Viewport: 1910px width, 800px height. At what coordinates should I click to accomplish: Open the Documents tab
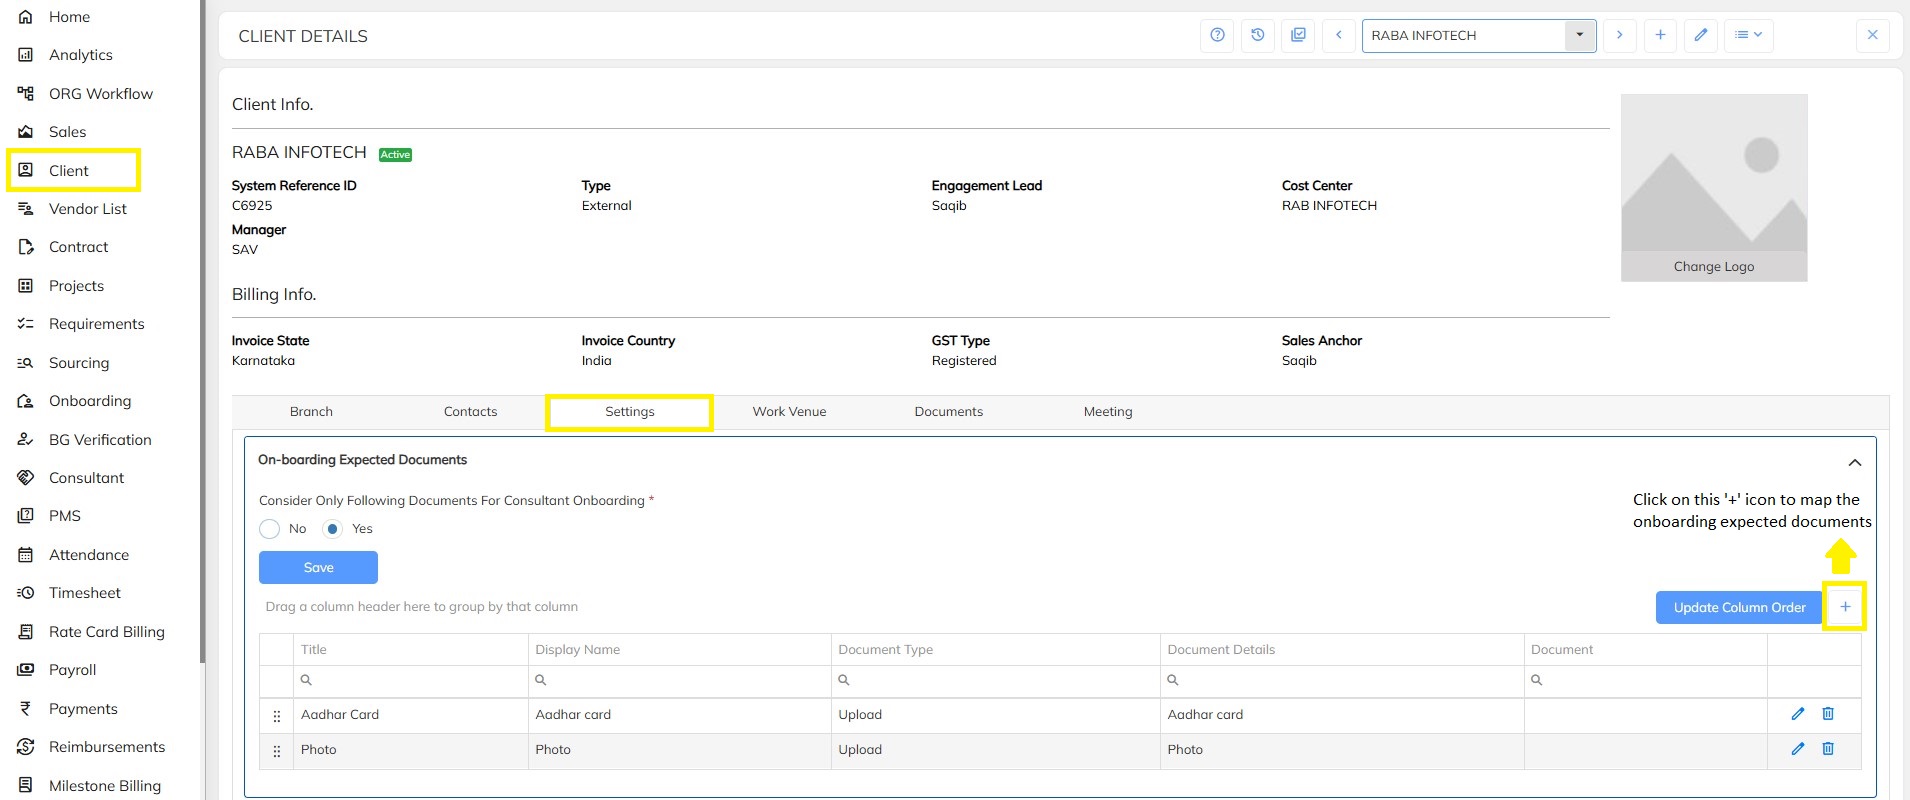pos(948,412)
